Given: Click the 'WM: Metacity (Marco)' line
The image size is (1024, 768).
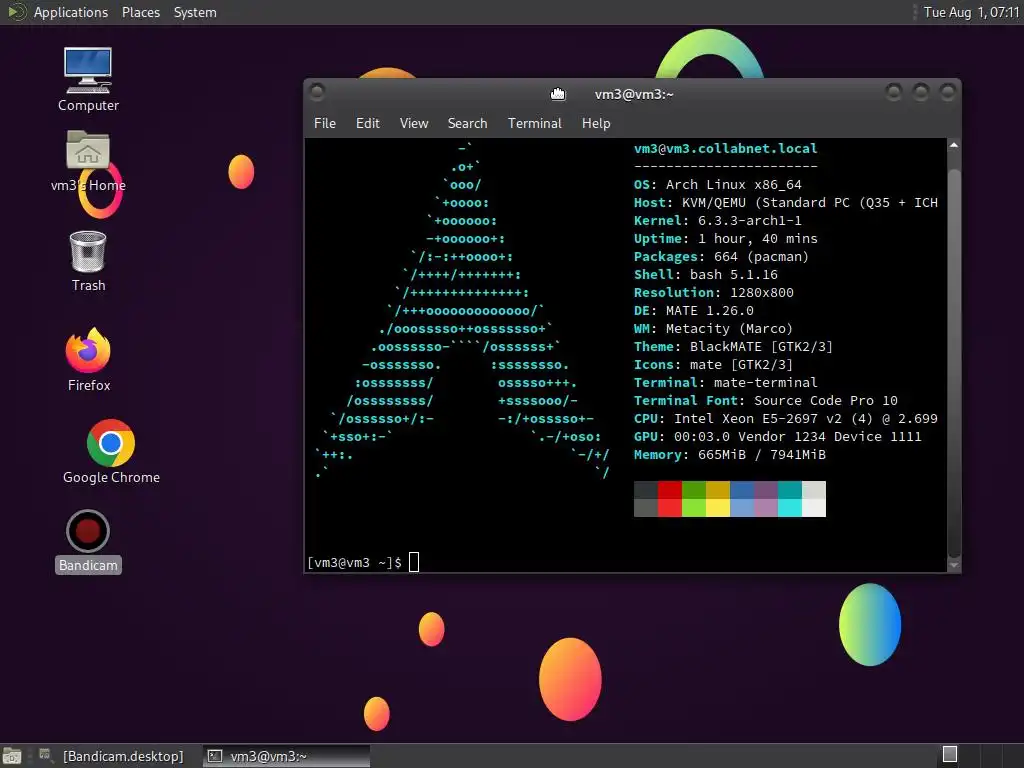Looking at the screenshot, I should pyautogui.click(x=713, y=328).
